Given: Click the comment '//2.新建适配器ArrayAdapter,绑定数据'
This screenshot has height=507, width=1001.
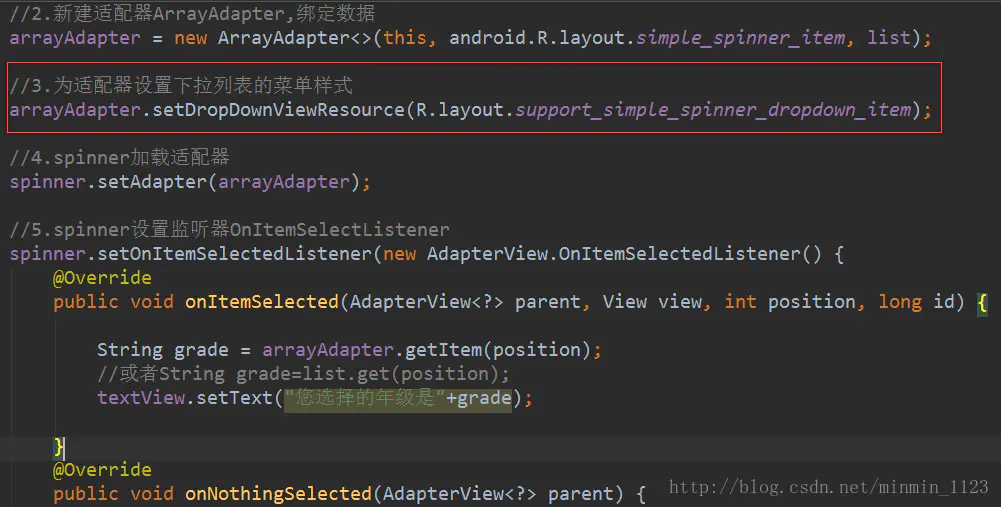Looking at the screenshot, I should coord(192,13).
